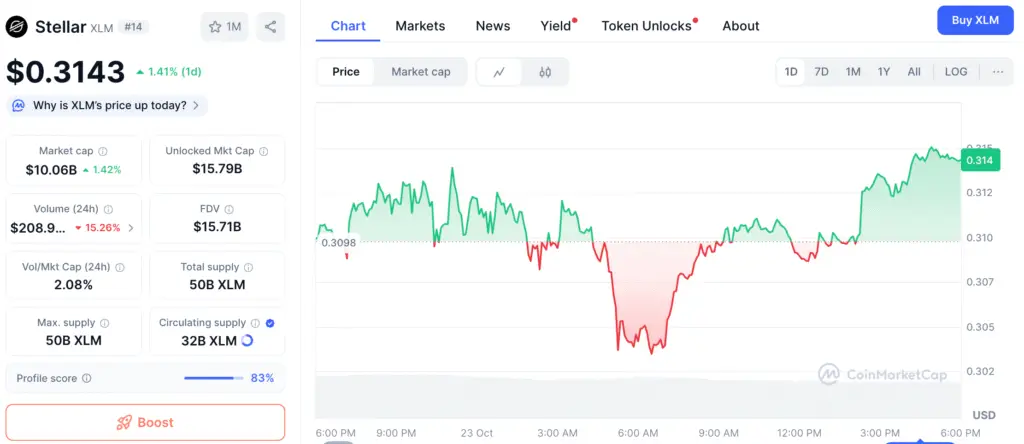Screen dimensions: 1024x444
Task: Toggle chart to Market cap view
Action: [420, 72]
